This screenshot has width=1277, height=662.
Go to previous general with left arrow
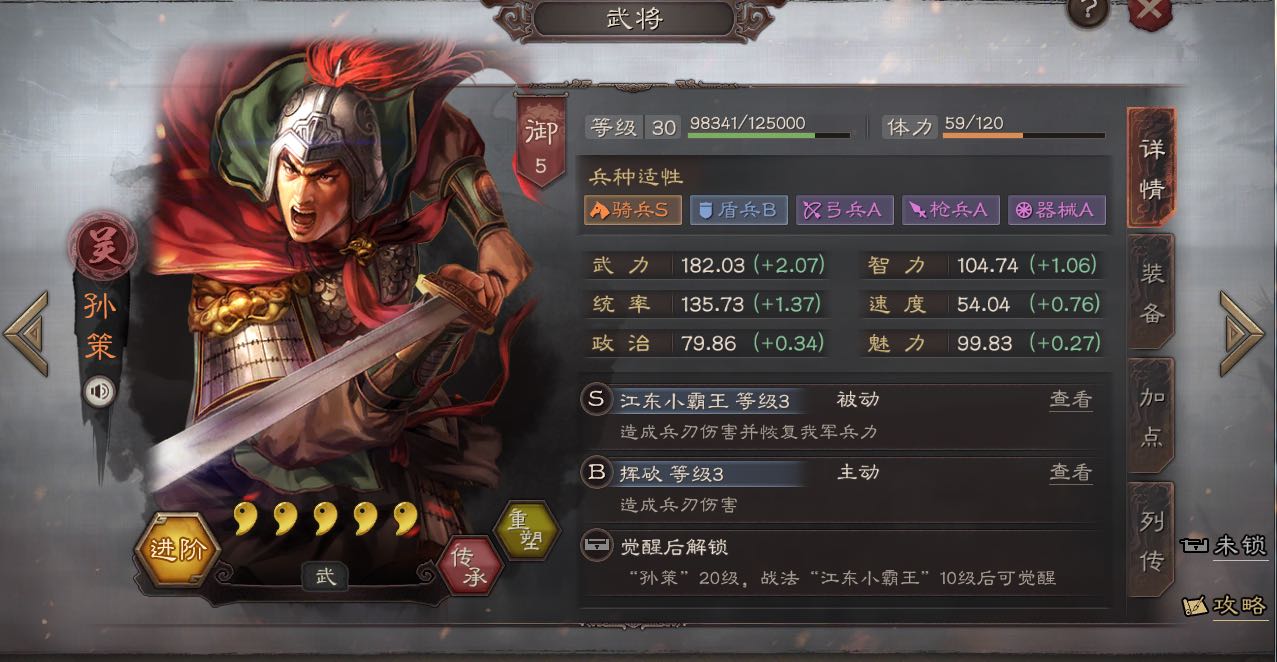coord(27,333)
